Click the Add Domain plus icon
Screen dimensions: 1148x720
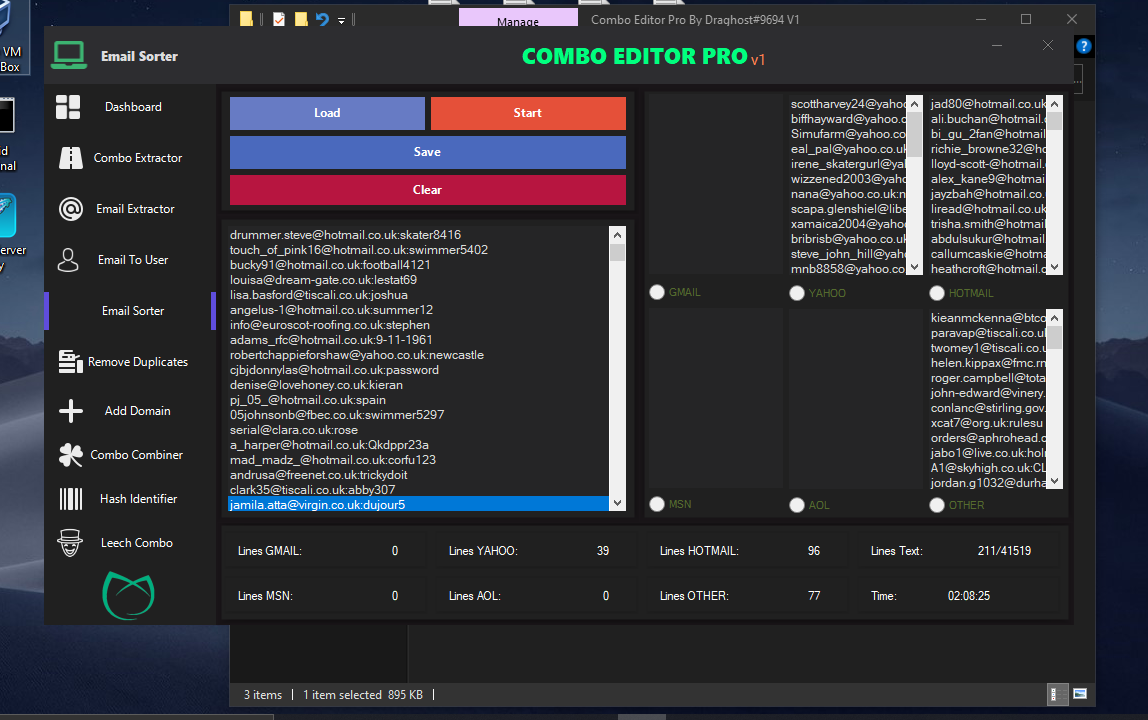click(70, 411)
